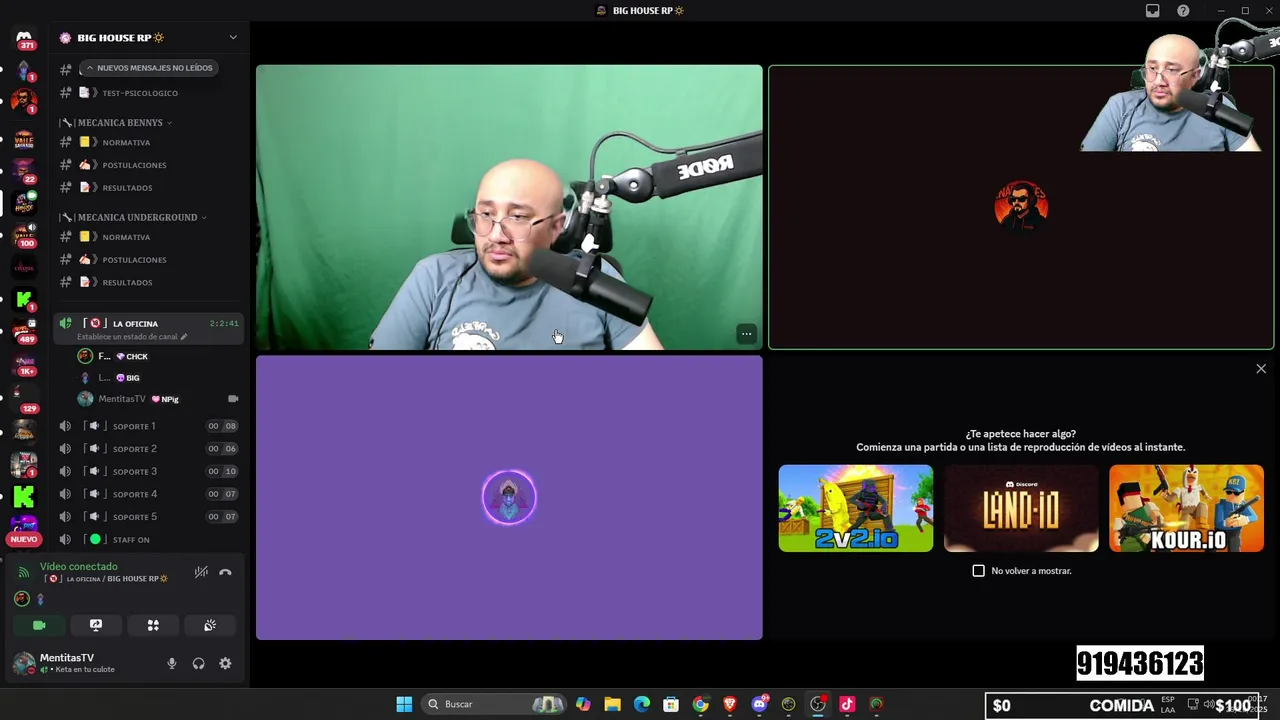1280x720 pixels.
Task: Open RESULTADOS under MECANICA BENNYS
Action: pyautogui.click(x=150, y=188)
